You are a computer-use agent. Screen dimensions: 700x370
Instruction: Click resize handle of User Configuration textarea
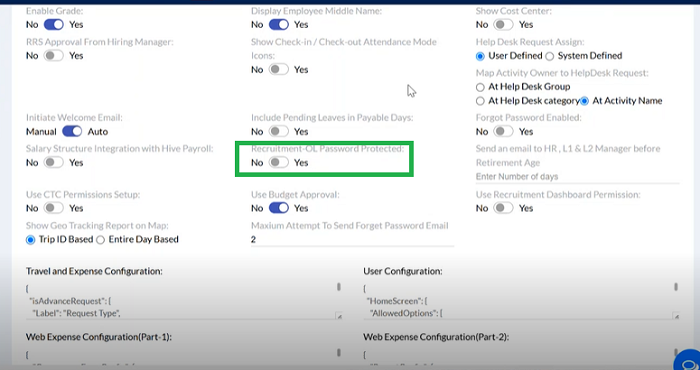676,316
